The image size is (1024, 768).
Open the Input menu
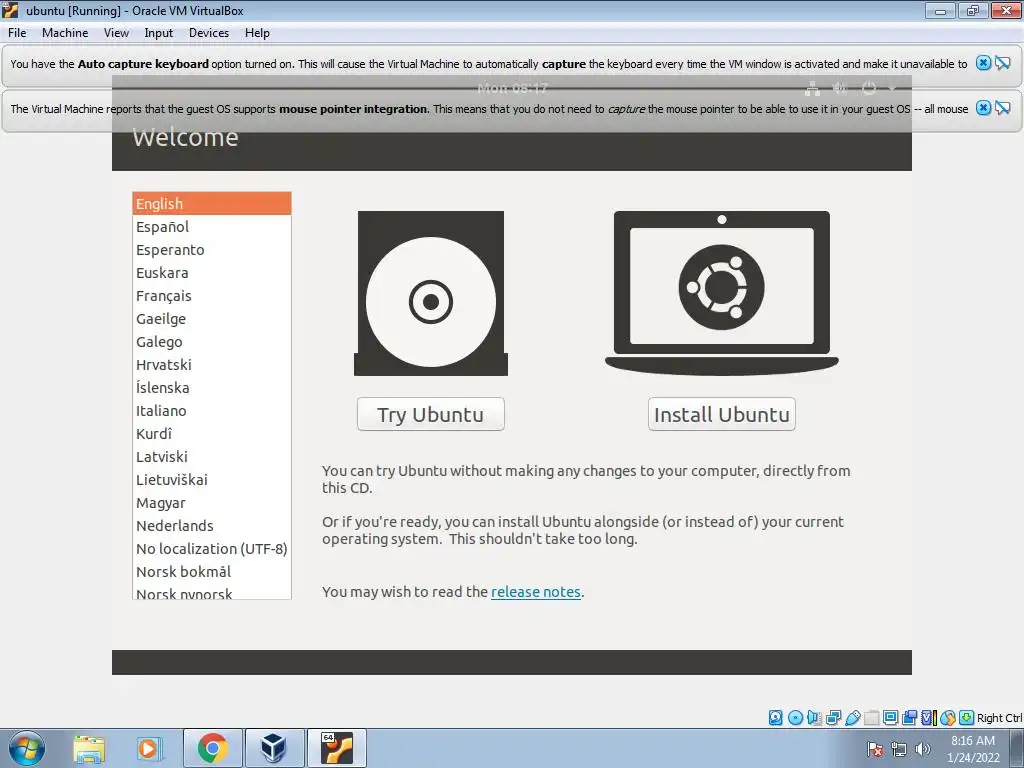pyautogui.click(x=159, y=33)
